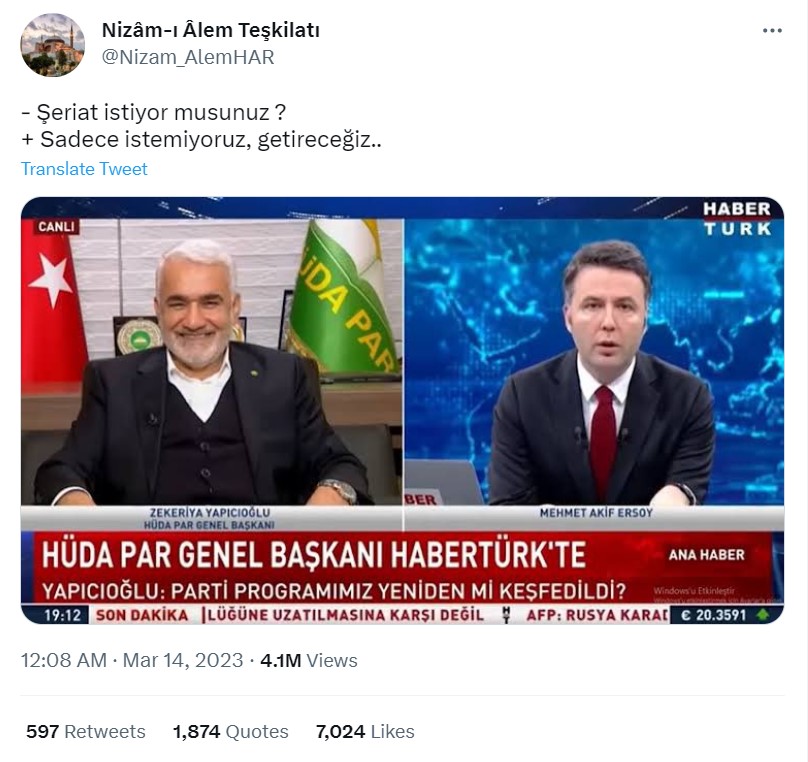The height and width of the screenshot is (762, 808).
Task: Click the Mar 14, 2023 date
Action: coord(182,660)
